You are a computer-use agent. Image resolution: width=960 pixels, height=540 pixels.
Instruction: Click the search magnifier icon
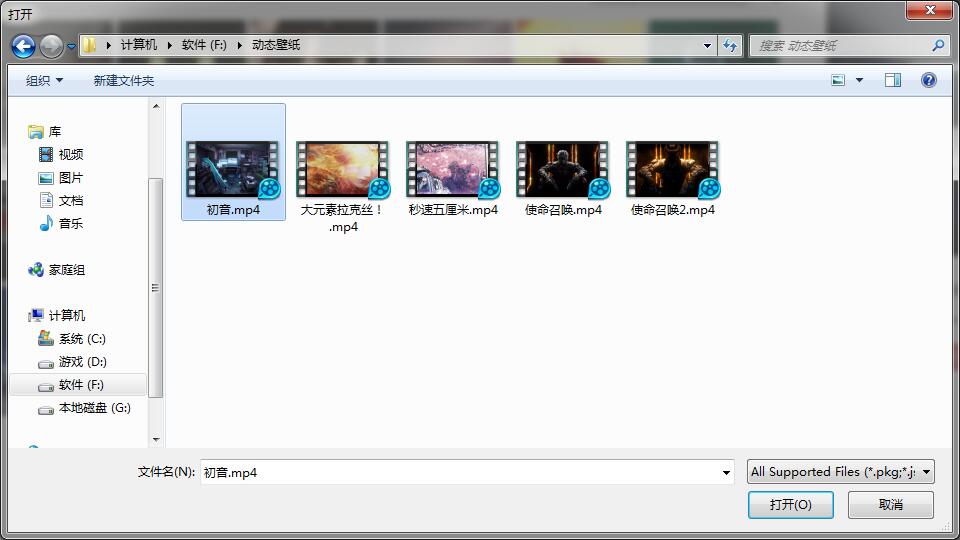938,45
